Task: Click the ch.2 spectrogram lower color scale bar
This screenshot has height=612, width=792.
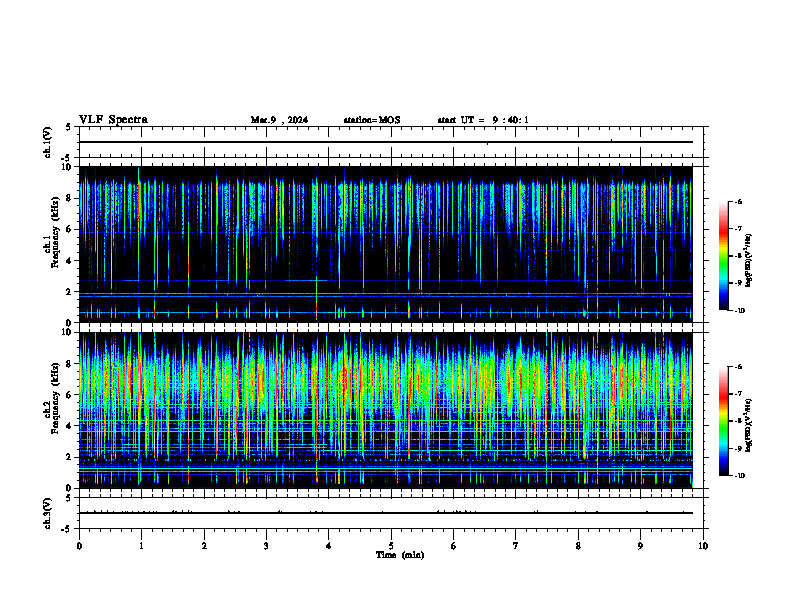Action: [x=723, y=421]
